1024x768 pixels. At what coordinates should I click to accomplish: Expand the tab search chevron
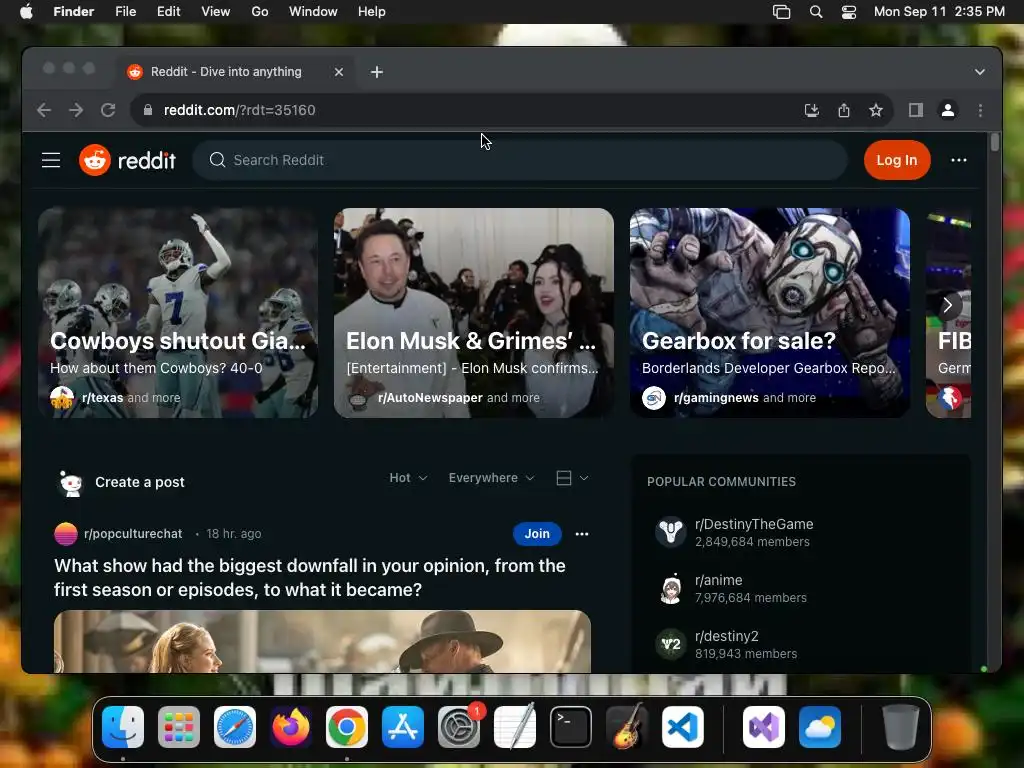click(x=980, y=72)
